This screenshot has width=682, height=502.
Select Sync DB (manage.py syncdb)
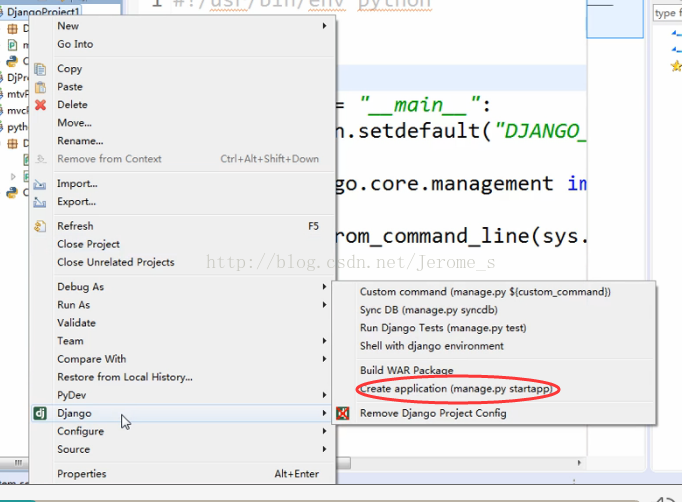(x=429, y=310)
